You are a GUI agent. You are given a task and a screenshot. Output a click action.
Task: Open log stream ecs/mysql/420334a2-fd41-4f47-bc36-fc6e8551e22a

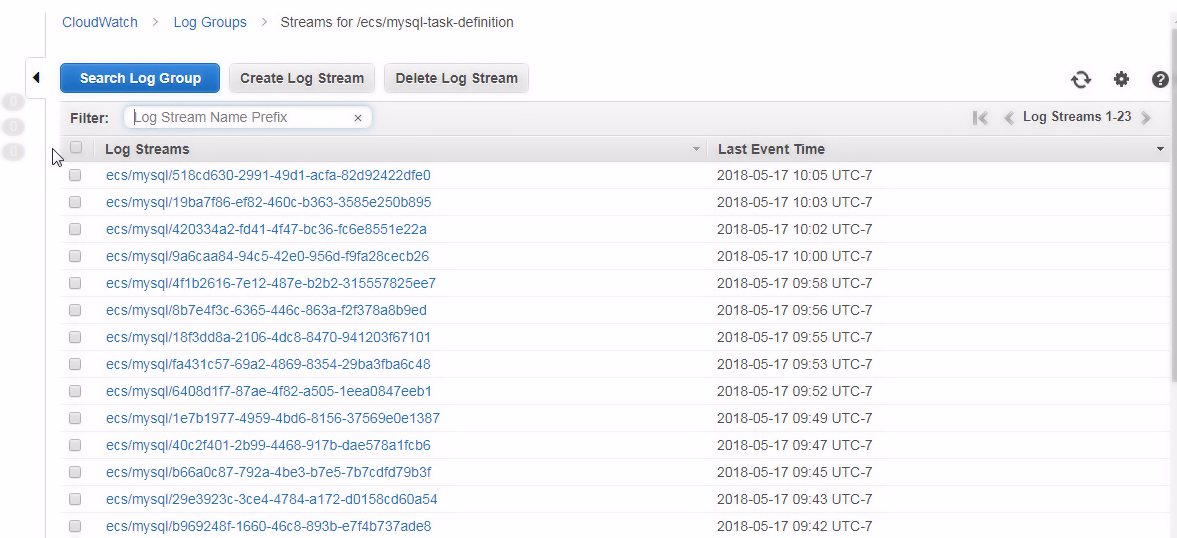[x=266, y=230]
